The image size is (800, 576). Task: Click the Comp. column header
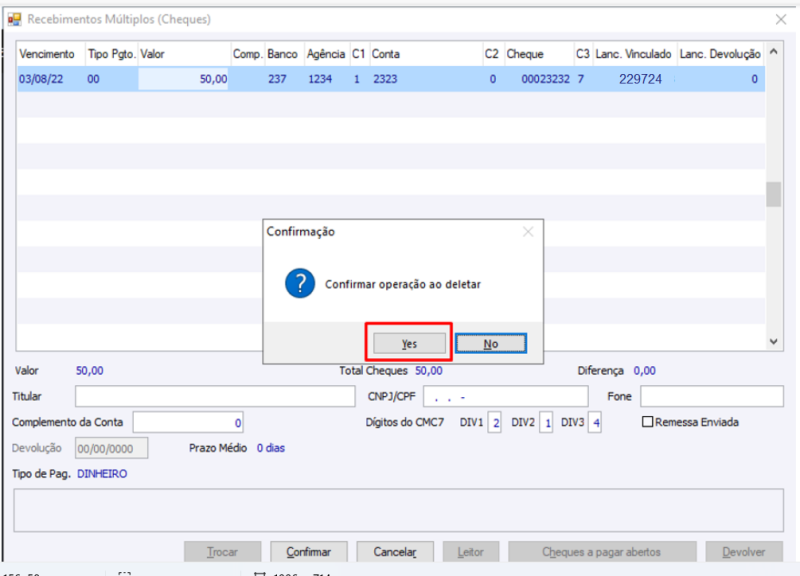point(247,54)
